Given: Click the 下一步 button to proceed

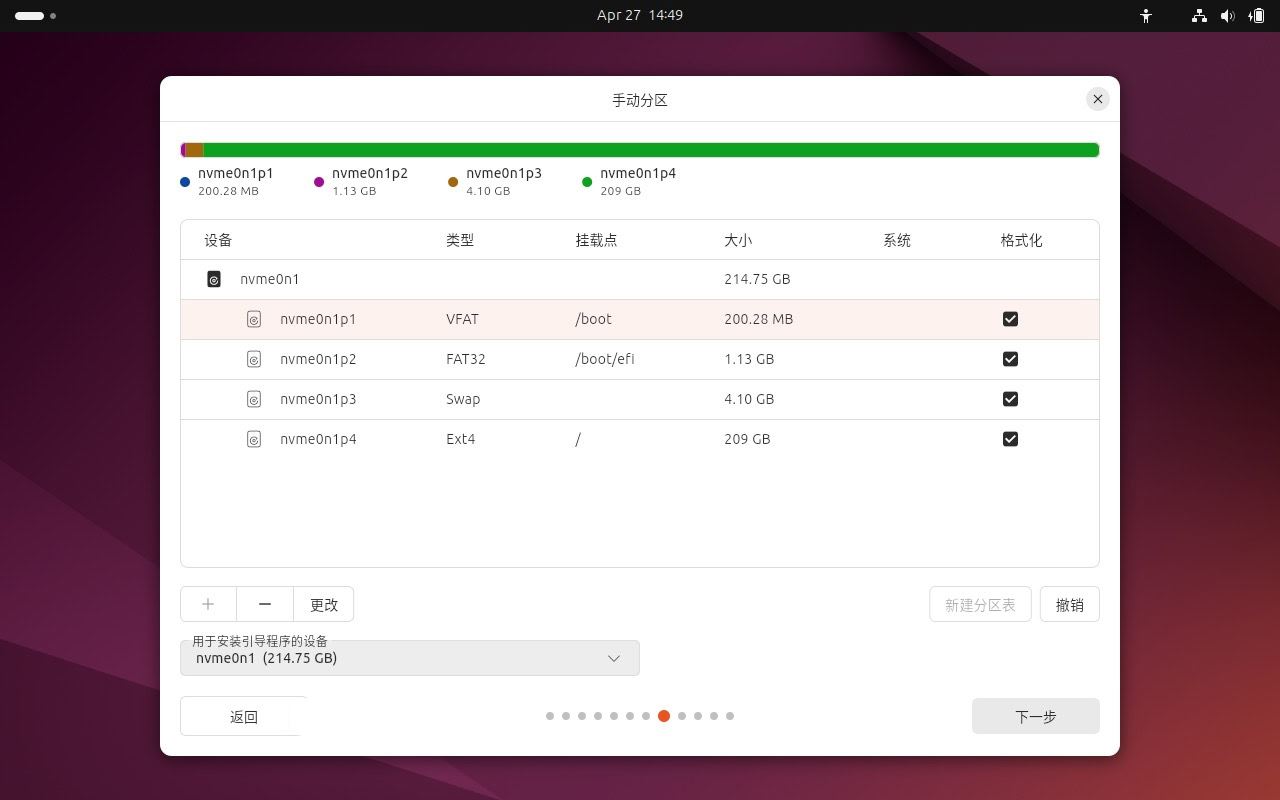Looking at the screenshot, I should pyautogui.click(x=1035, y=716).
